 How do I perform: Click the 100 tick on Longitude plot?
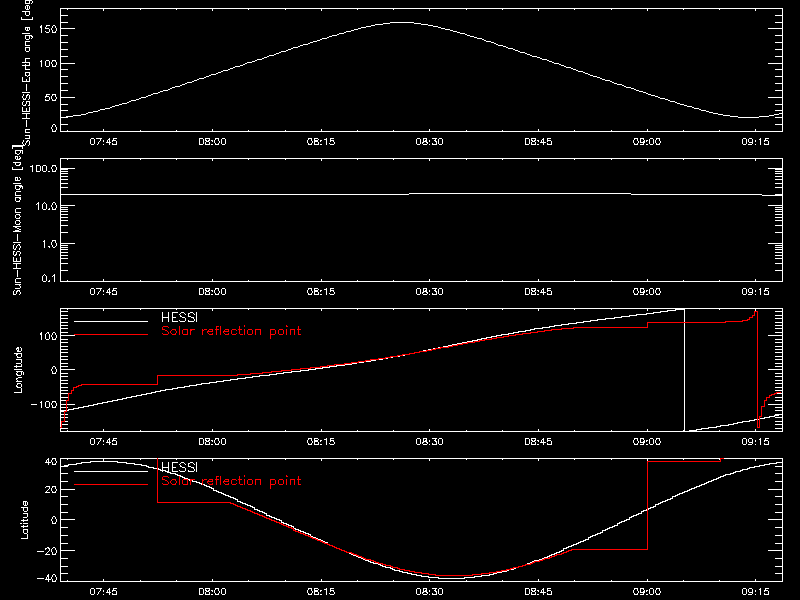tap(48, 336)
